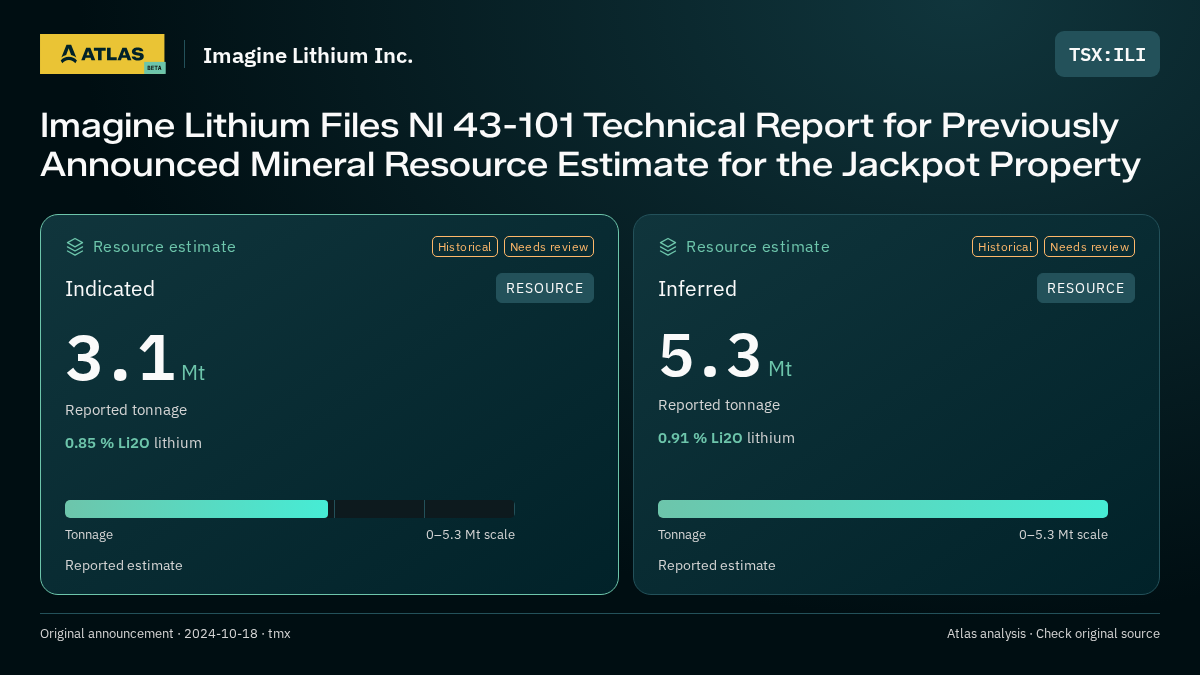Click the RESOURCE badge on the Indicated card
Screen dimensions: 1200x675
pos(545,288)
